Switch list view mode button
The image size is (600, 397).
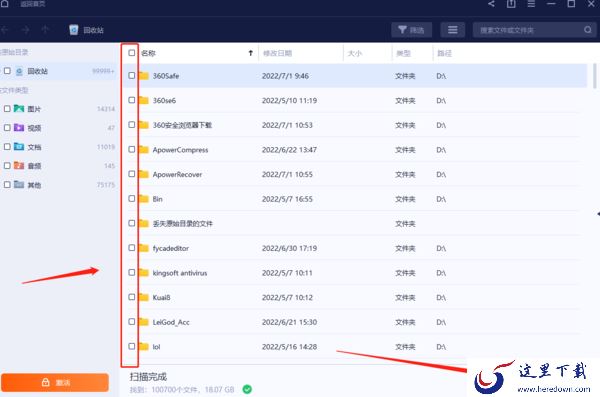pyautogui.click(x=453, y=30)
